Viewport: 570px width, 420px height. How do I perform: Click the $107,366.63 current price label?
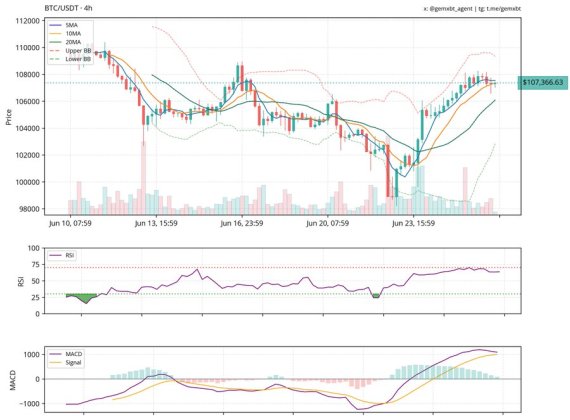pos(542,82)
